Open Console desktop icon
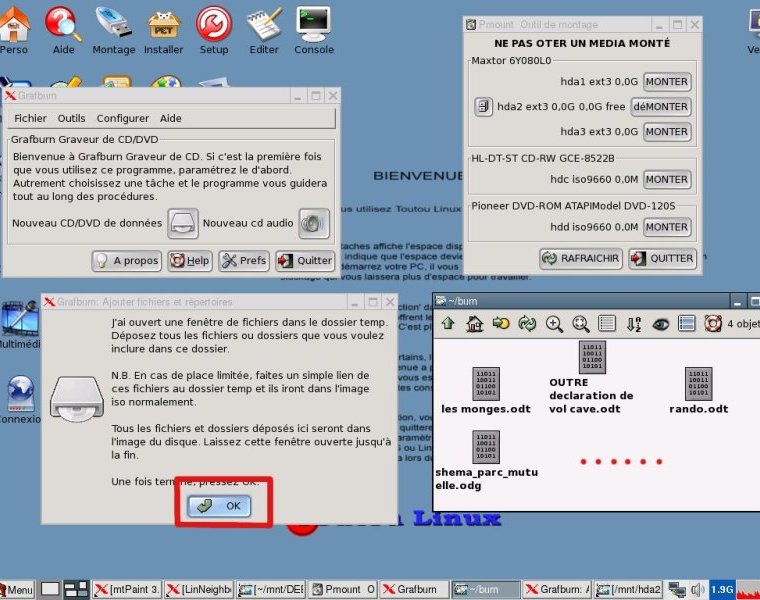 coord(314,29)
